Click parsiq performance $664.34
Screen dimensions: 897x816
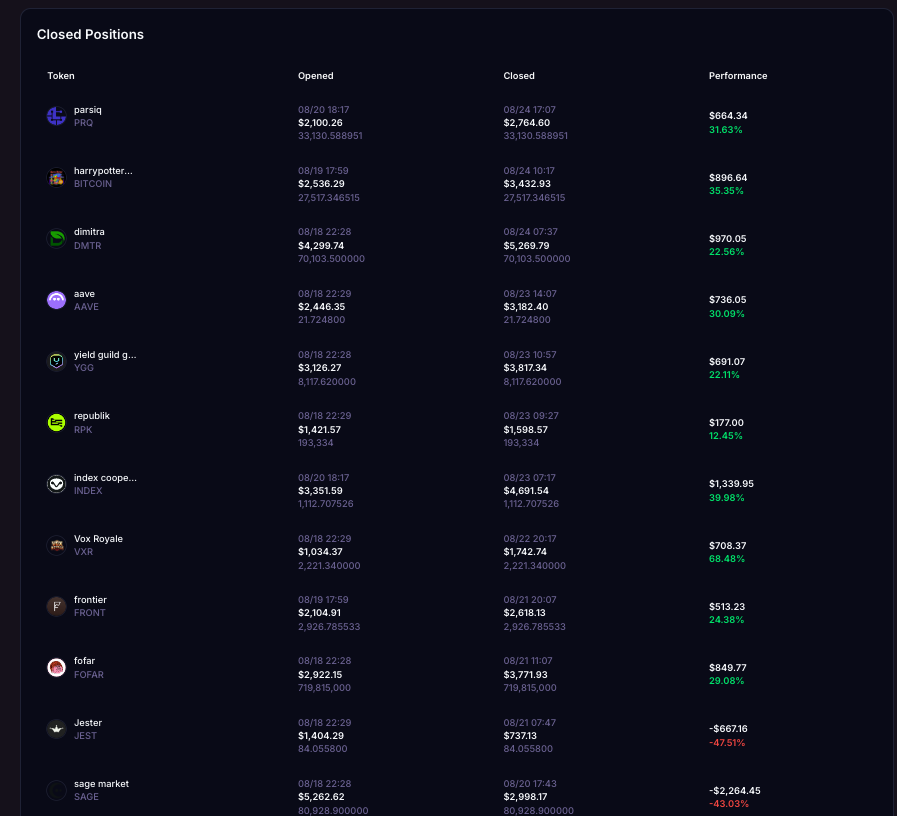tap(728, 116)
